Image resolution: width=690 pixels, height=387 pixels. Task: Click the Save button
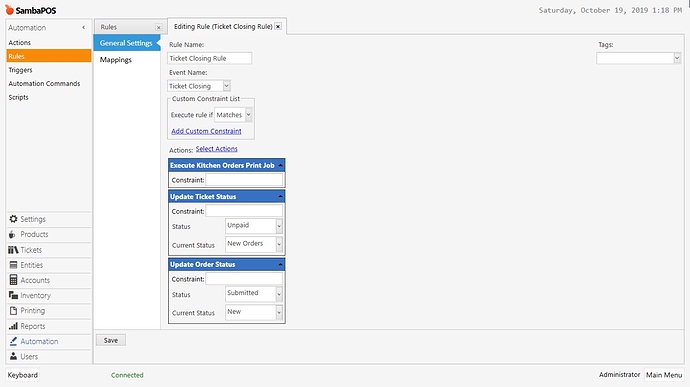point(111,340)
